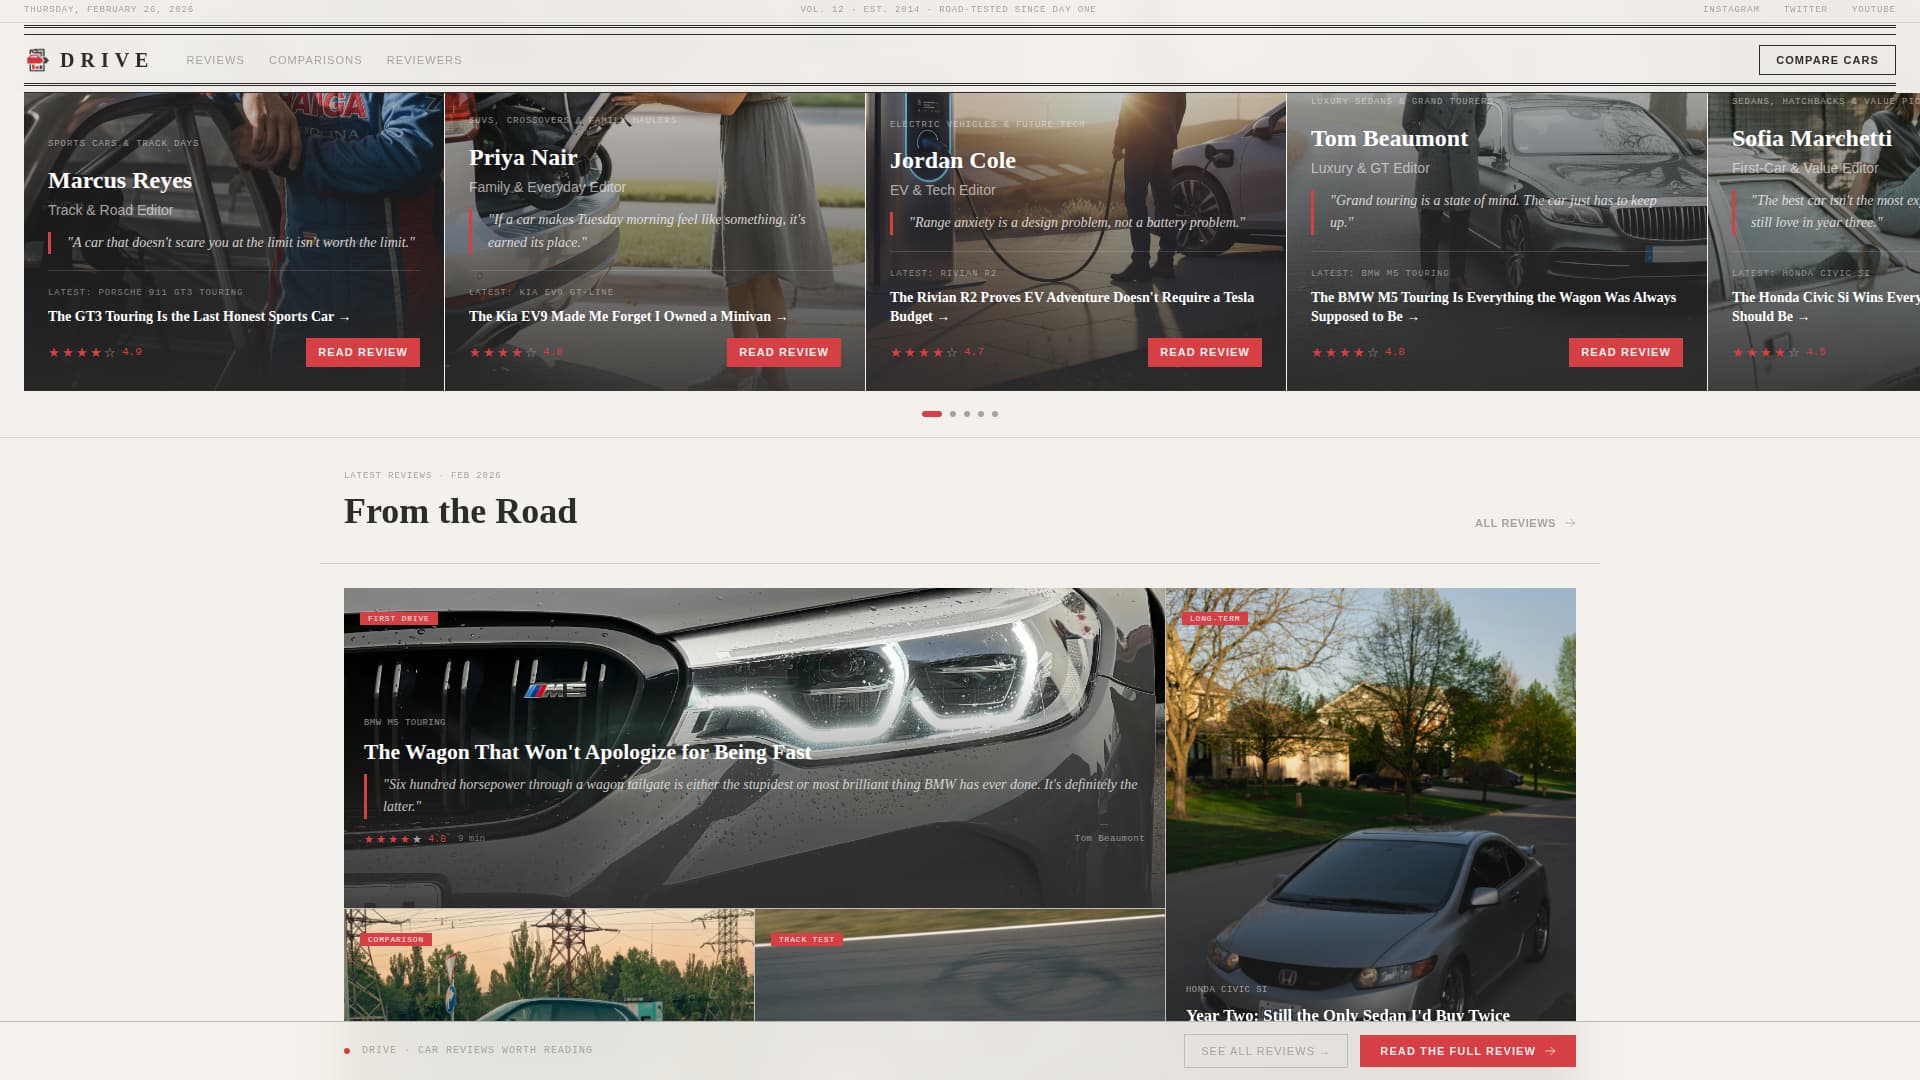Click the Marcus Reyes reviewer name
This screenshot has width=1920, height=1080.
pos(120,181)
